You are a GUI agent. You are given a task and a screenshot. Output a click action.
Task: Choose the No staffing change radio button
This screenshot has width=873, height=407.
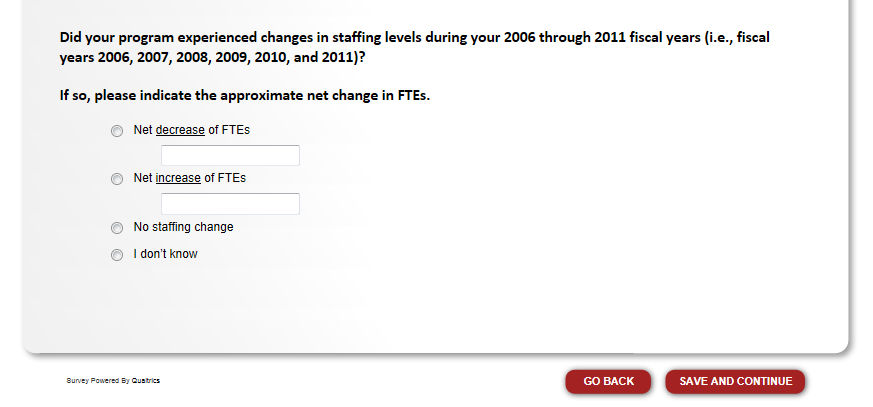[117, 228]
